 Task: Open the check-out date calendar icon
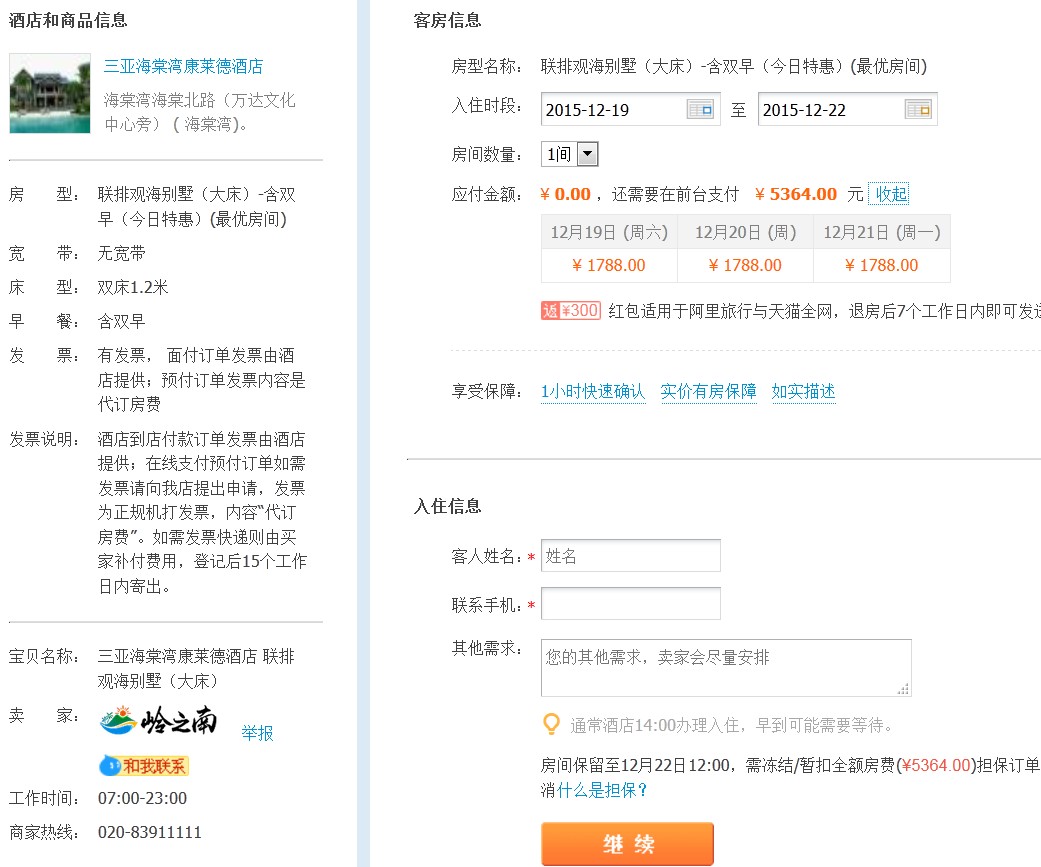pos(918,110)
